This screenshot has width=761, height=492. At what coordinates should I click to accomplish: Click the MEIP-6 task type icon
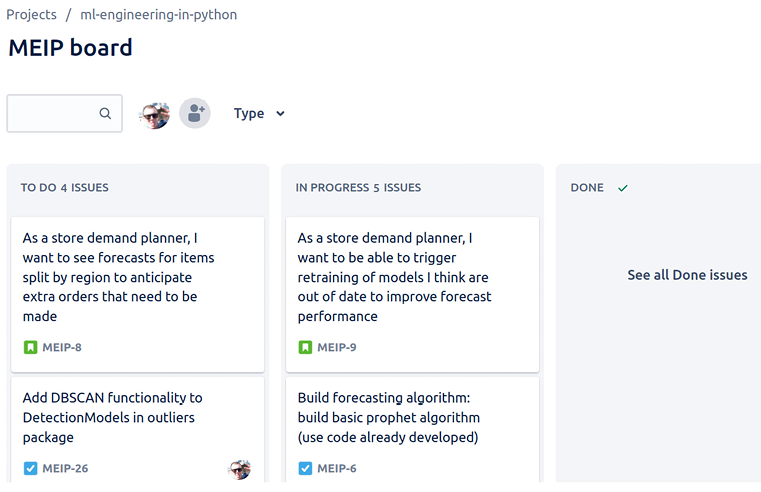point(305,468)
